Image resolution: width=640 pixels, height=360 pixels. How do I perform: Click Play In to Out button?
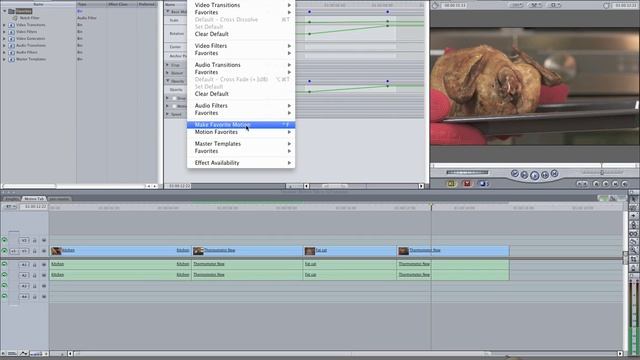(524, 175)
